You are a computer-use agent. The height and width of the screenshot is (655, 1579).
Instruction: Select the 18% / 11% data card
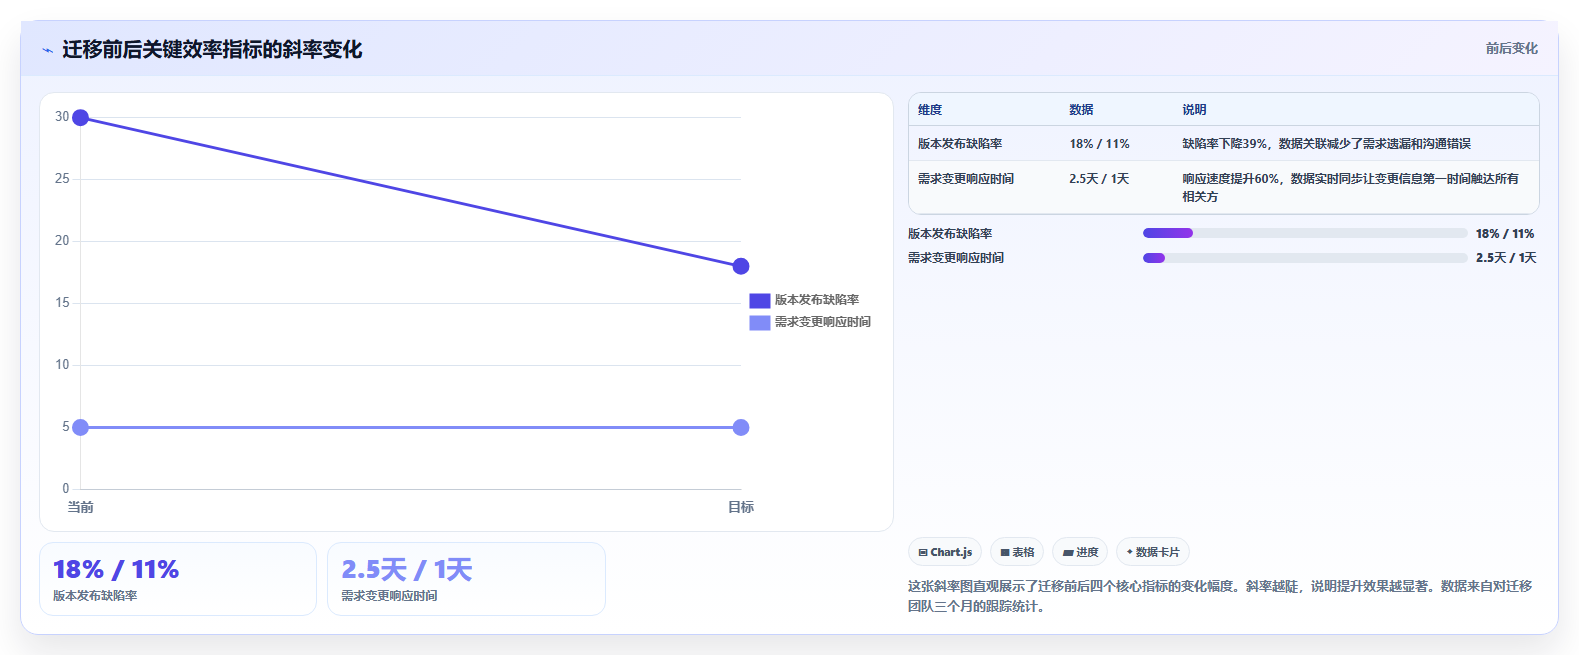click(178, 579)
